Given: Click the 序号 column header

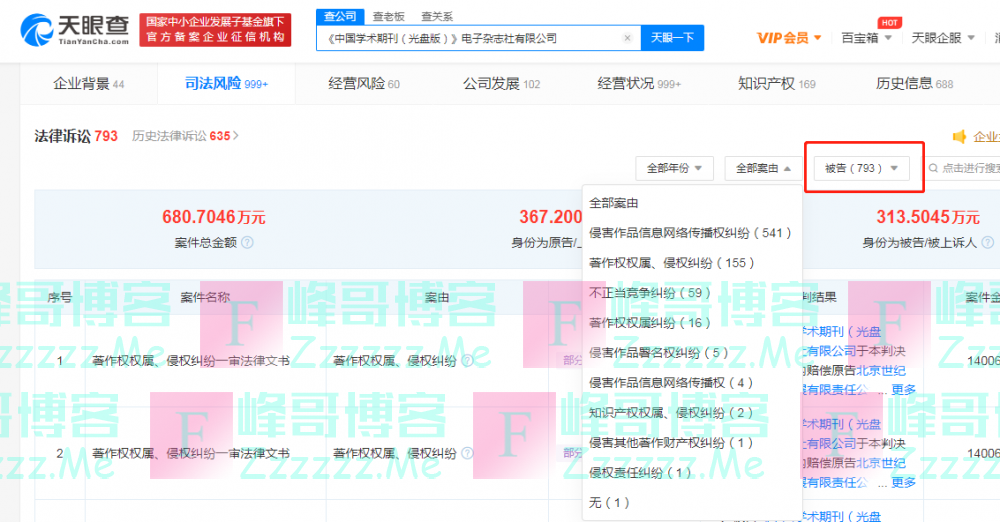Looking at the screenshot, I should [59, 297].
